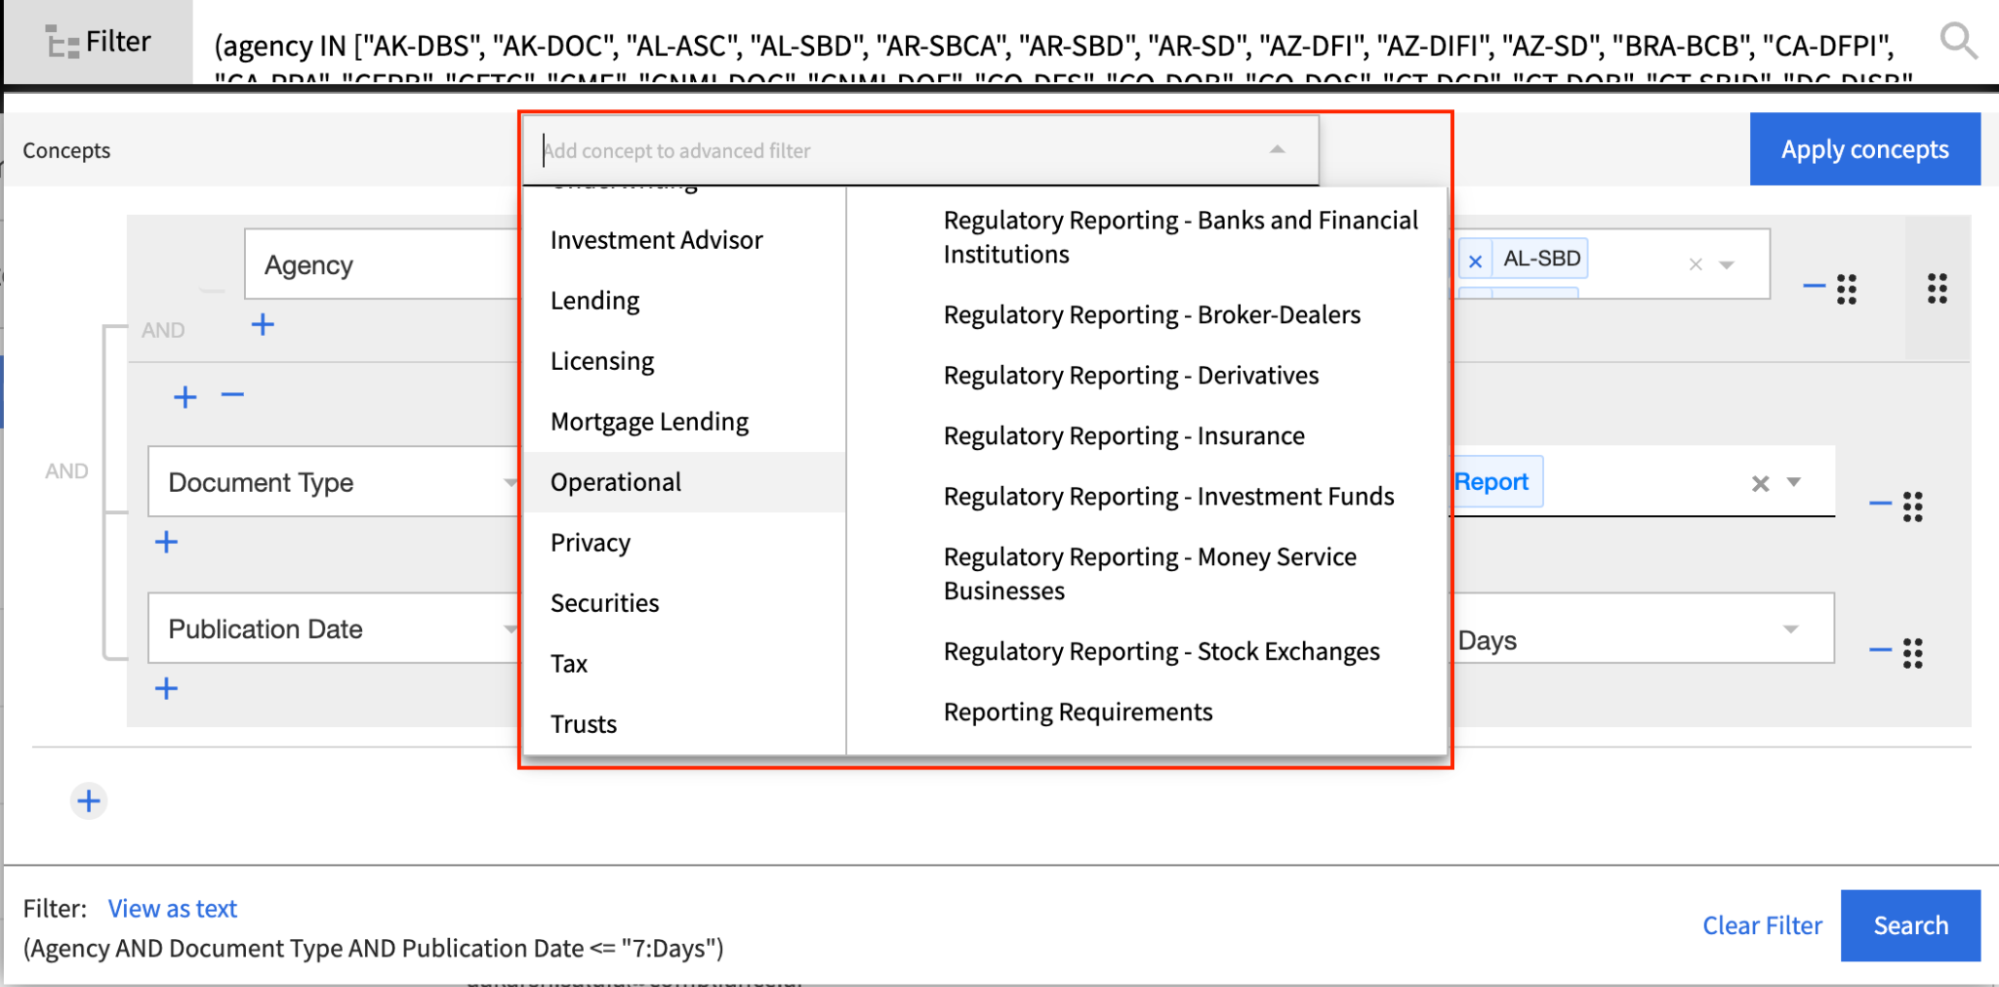Expand the Document Type field dropdown
Viewport: 1999px width, 987px height.
pyautogui.click(x=510, y=483)
